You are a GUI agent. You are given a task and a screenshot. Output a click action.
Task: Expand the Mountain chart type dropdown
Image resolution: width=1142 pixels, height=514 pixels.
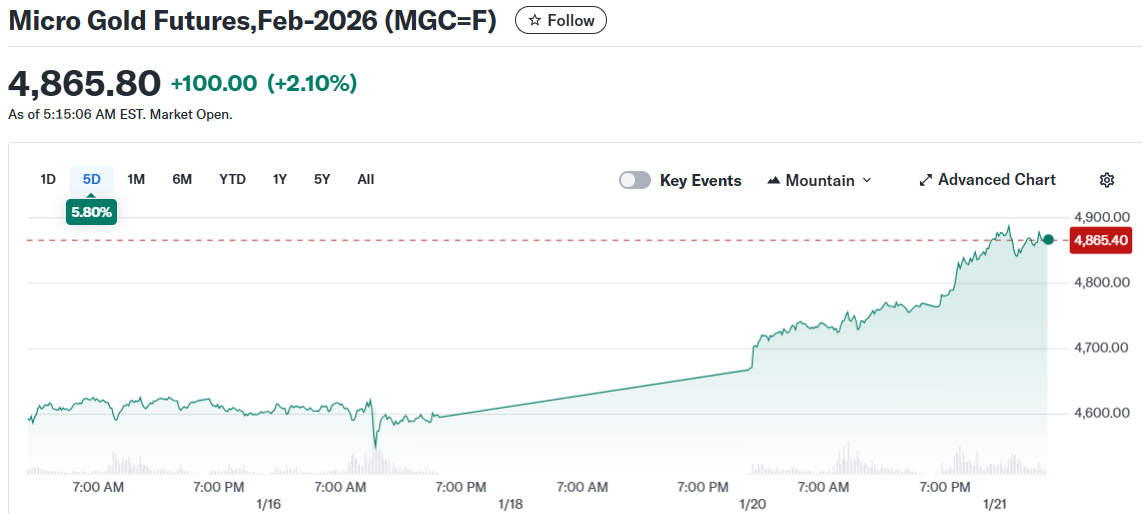point(866,181)
